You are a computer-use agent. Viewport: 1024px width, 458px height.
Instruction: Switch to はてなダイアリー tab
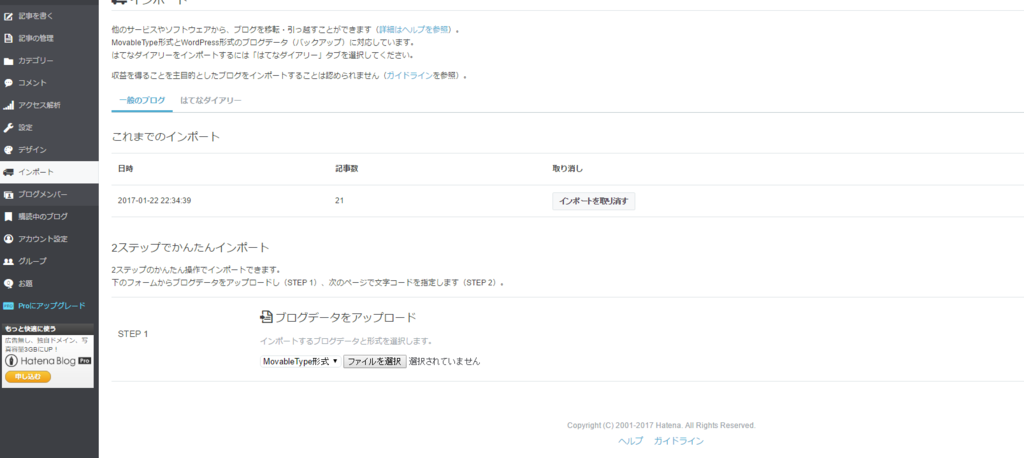click(x=211, y=101)
